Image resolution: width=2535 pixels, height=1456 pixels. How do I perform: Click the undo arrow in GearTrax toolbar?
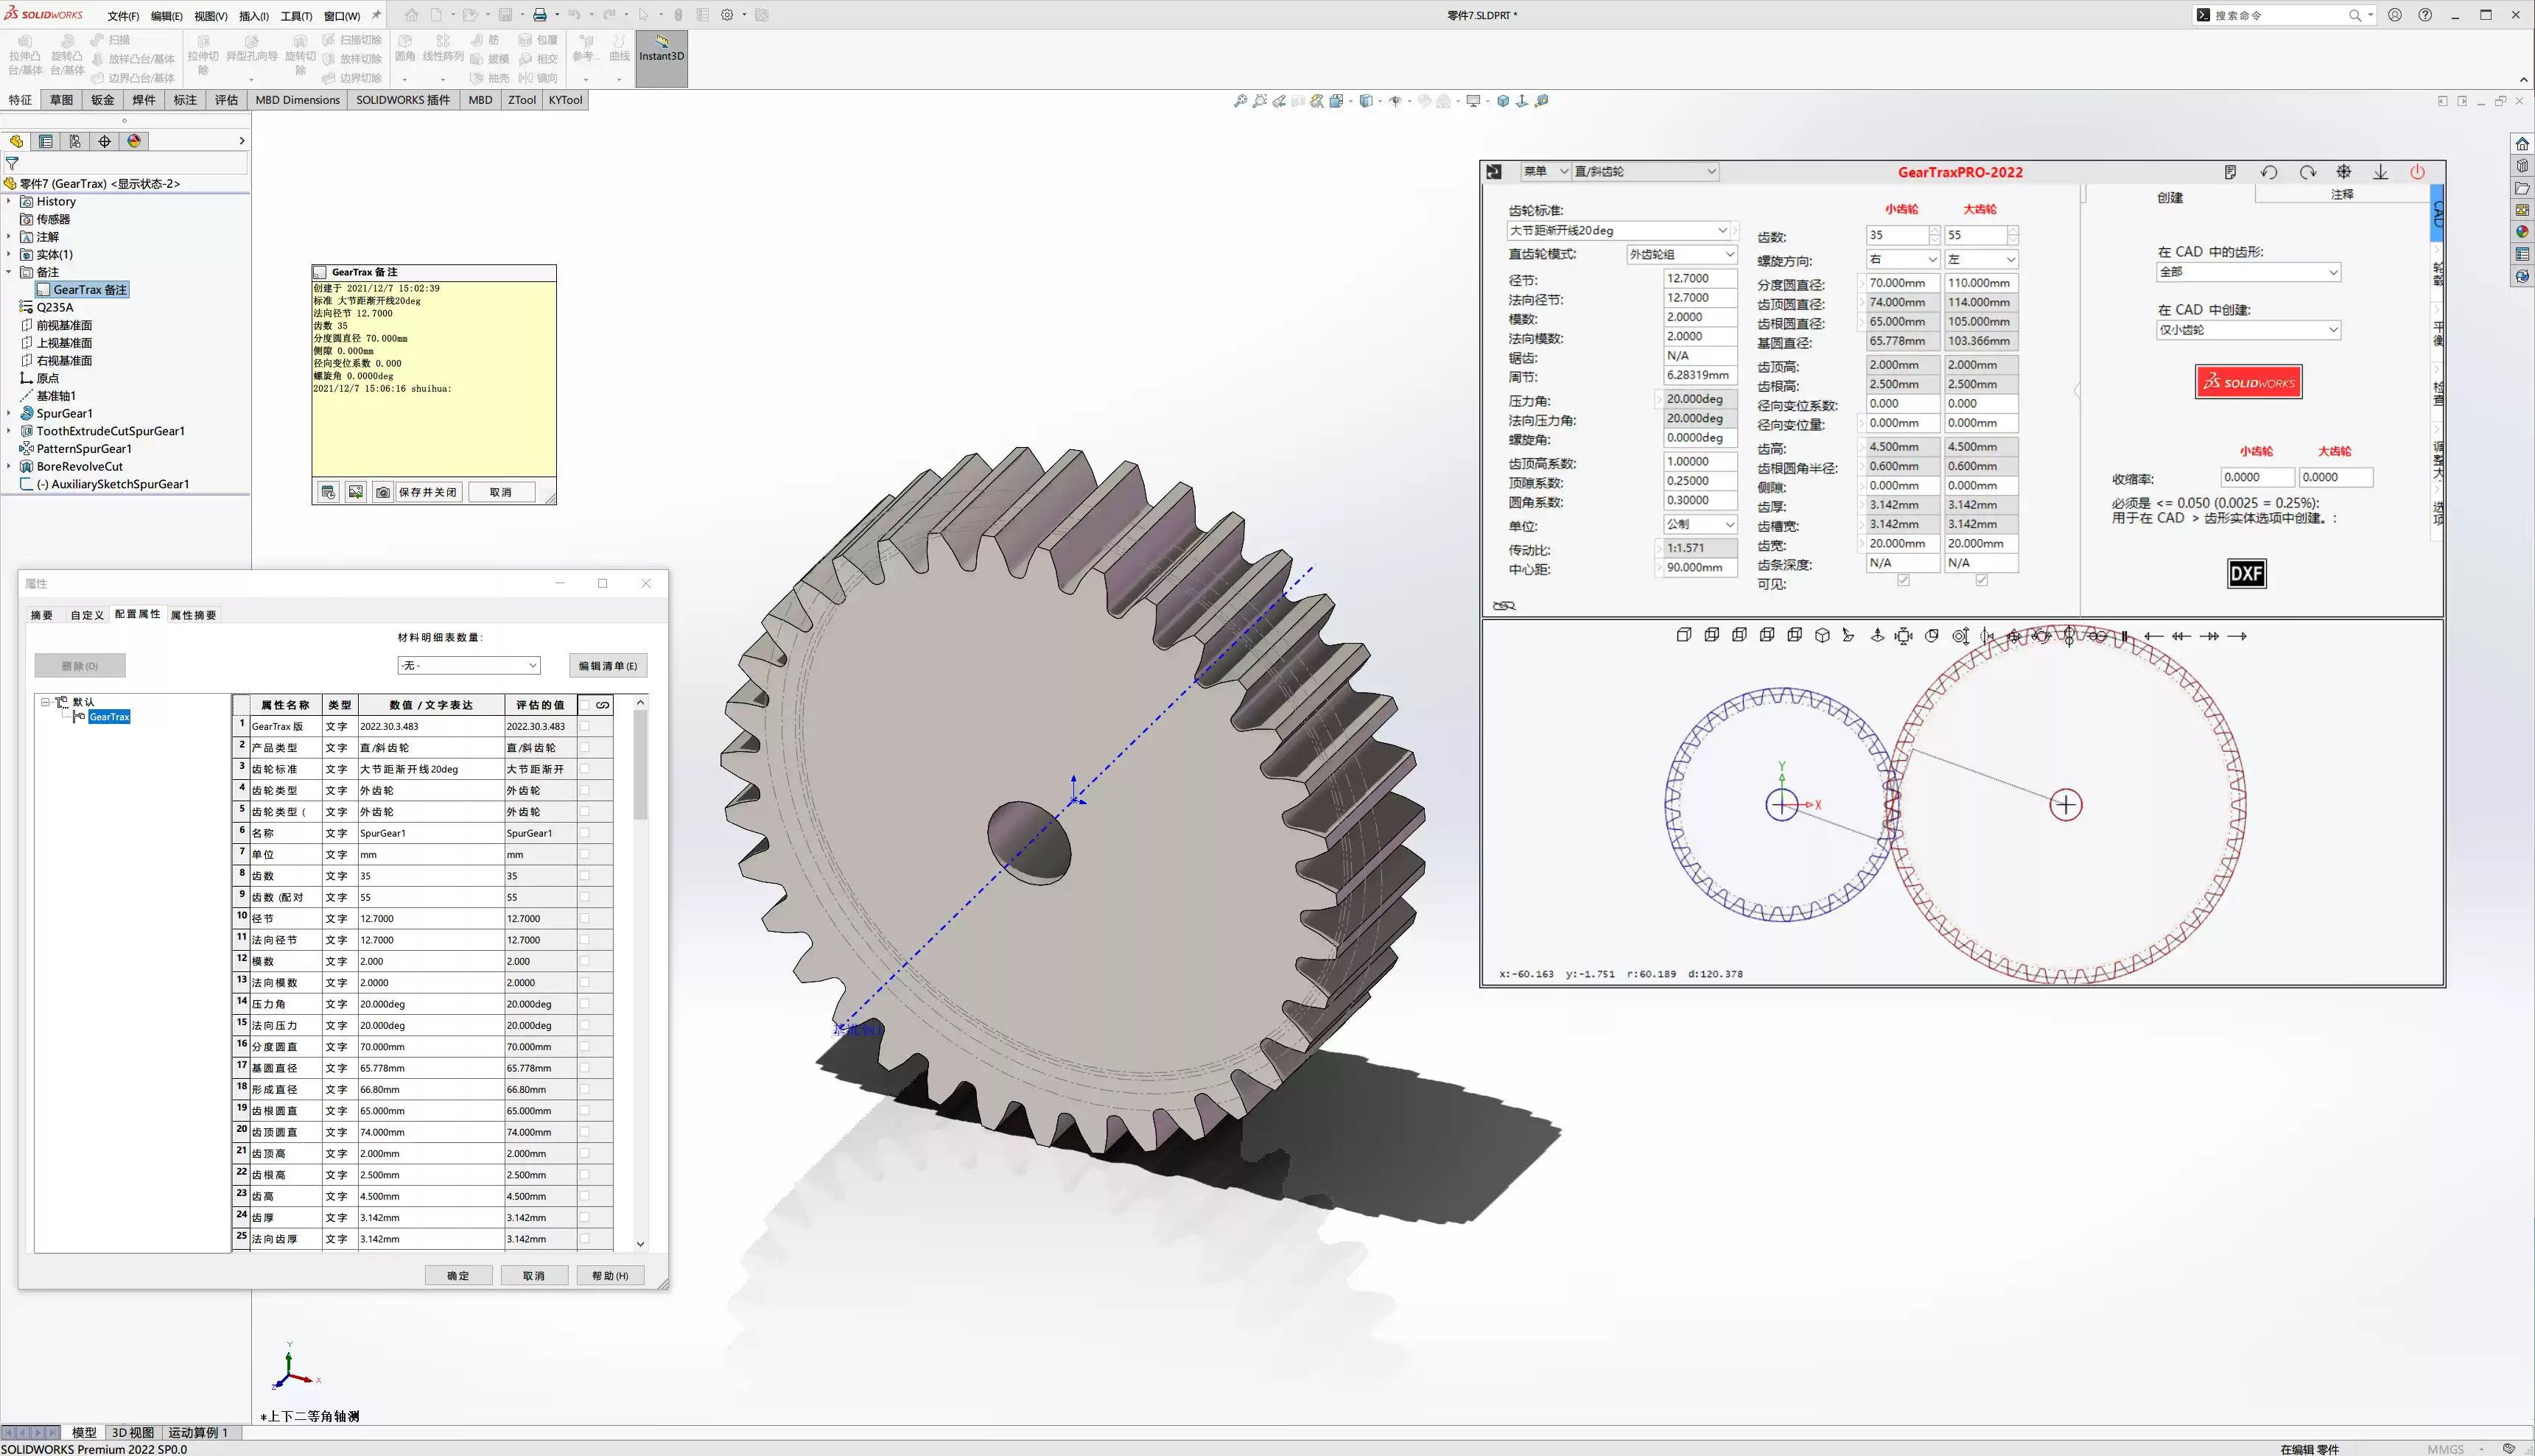click(x=2268, y=172)
